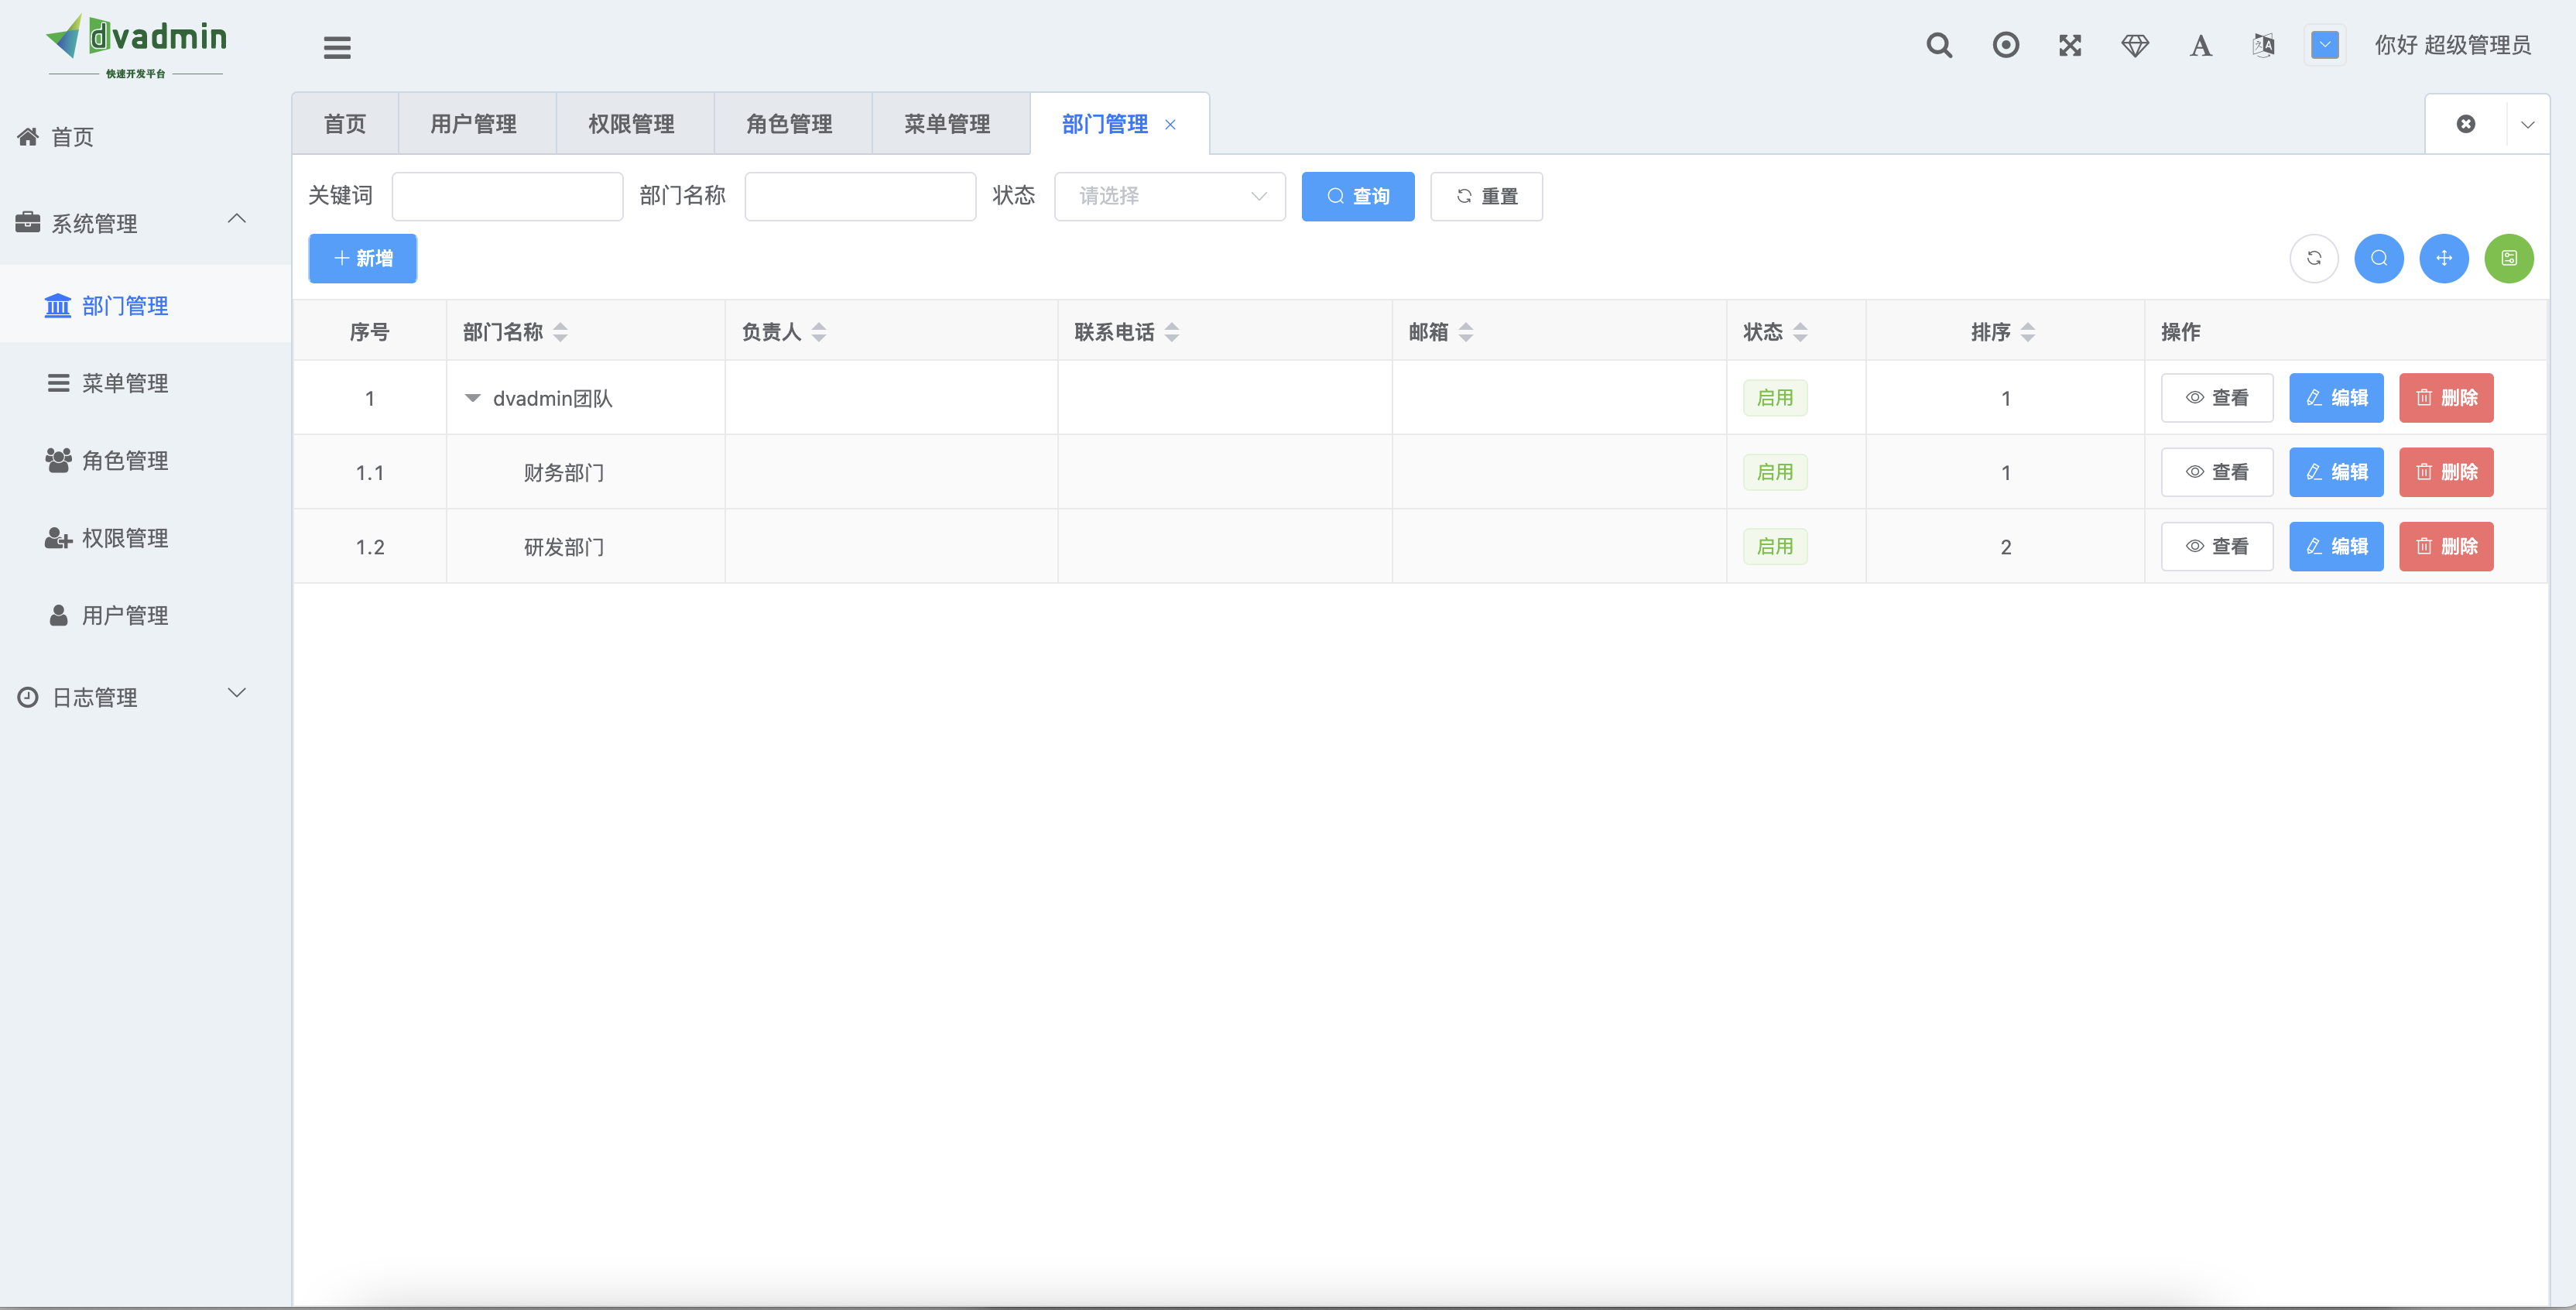Click the 序号 column header
2576x1310 pixels.
coord(369,332)
